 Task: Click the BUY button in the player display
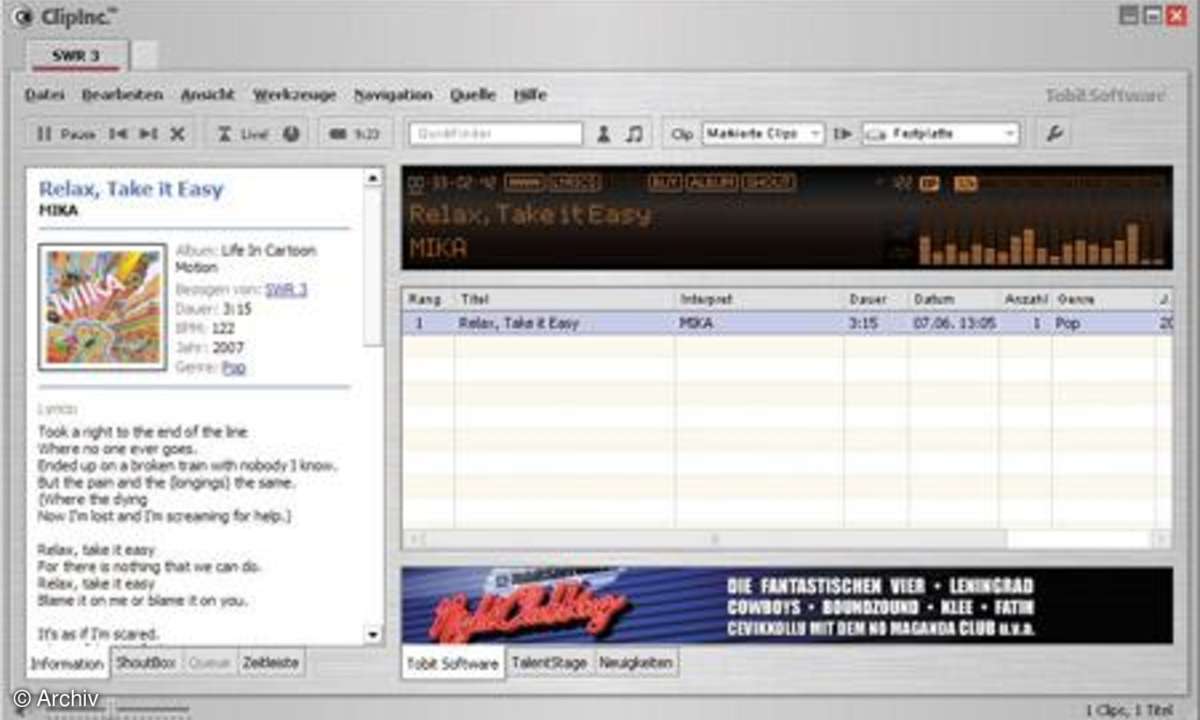click(665, 183)
